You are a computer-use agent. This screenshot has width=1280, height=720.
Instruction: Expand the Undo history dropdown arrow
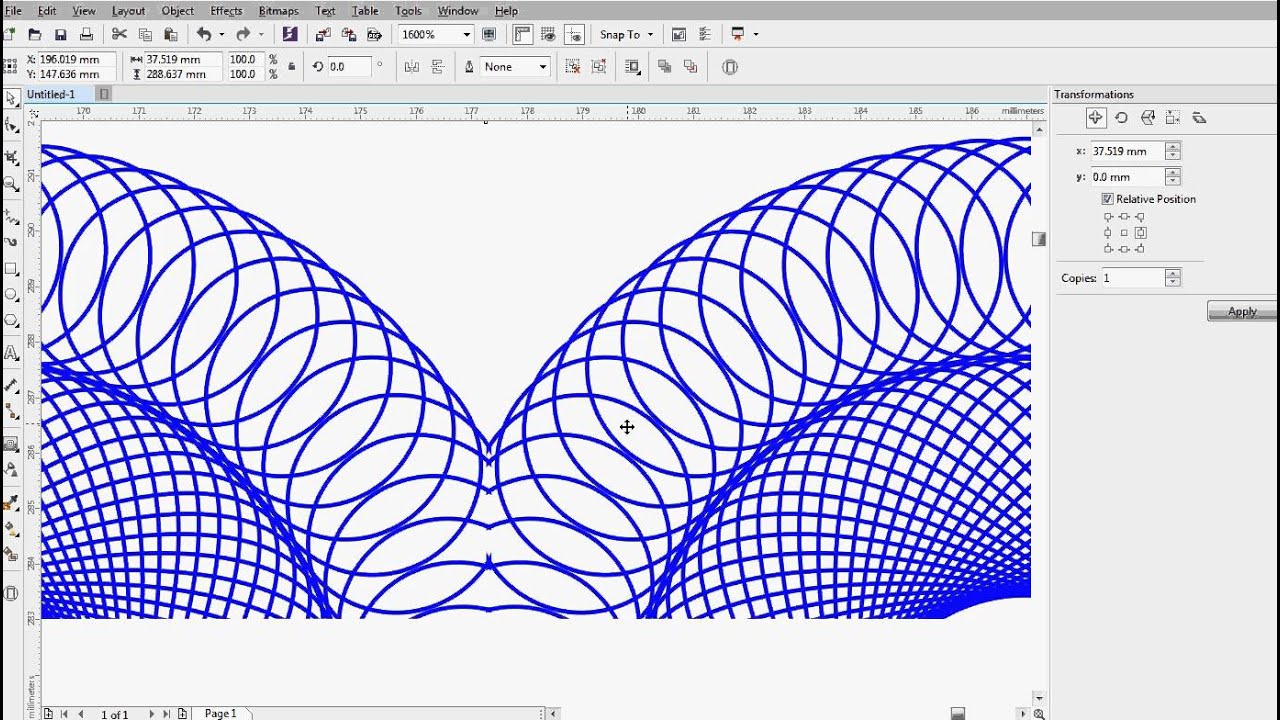221,34
